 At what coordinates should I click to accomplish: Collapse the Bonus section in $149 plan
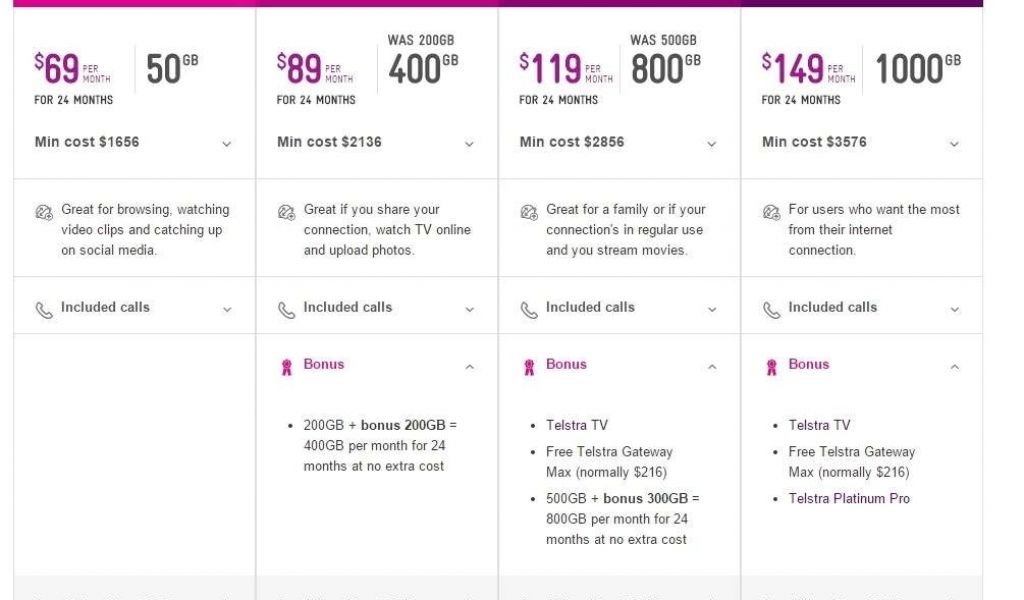(x=954, y=367)
